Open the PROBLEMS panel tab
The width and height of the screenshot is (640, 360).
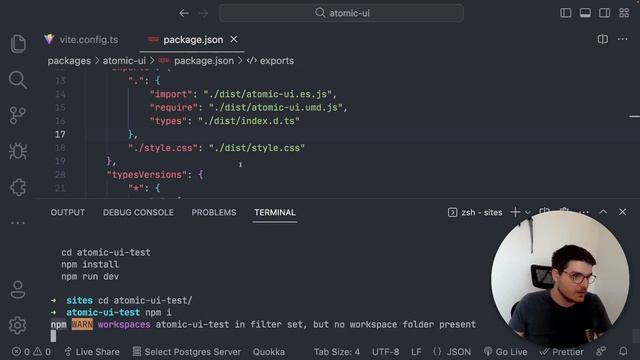tap(214, 213)
